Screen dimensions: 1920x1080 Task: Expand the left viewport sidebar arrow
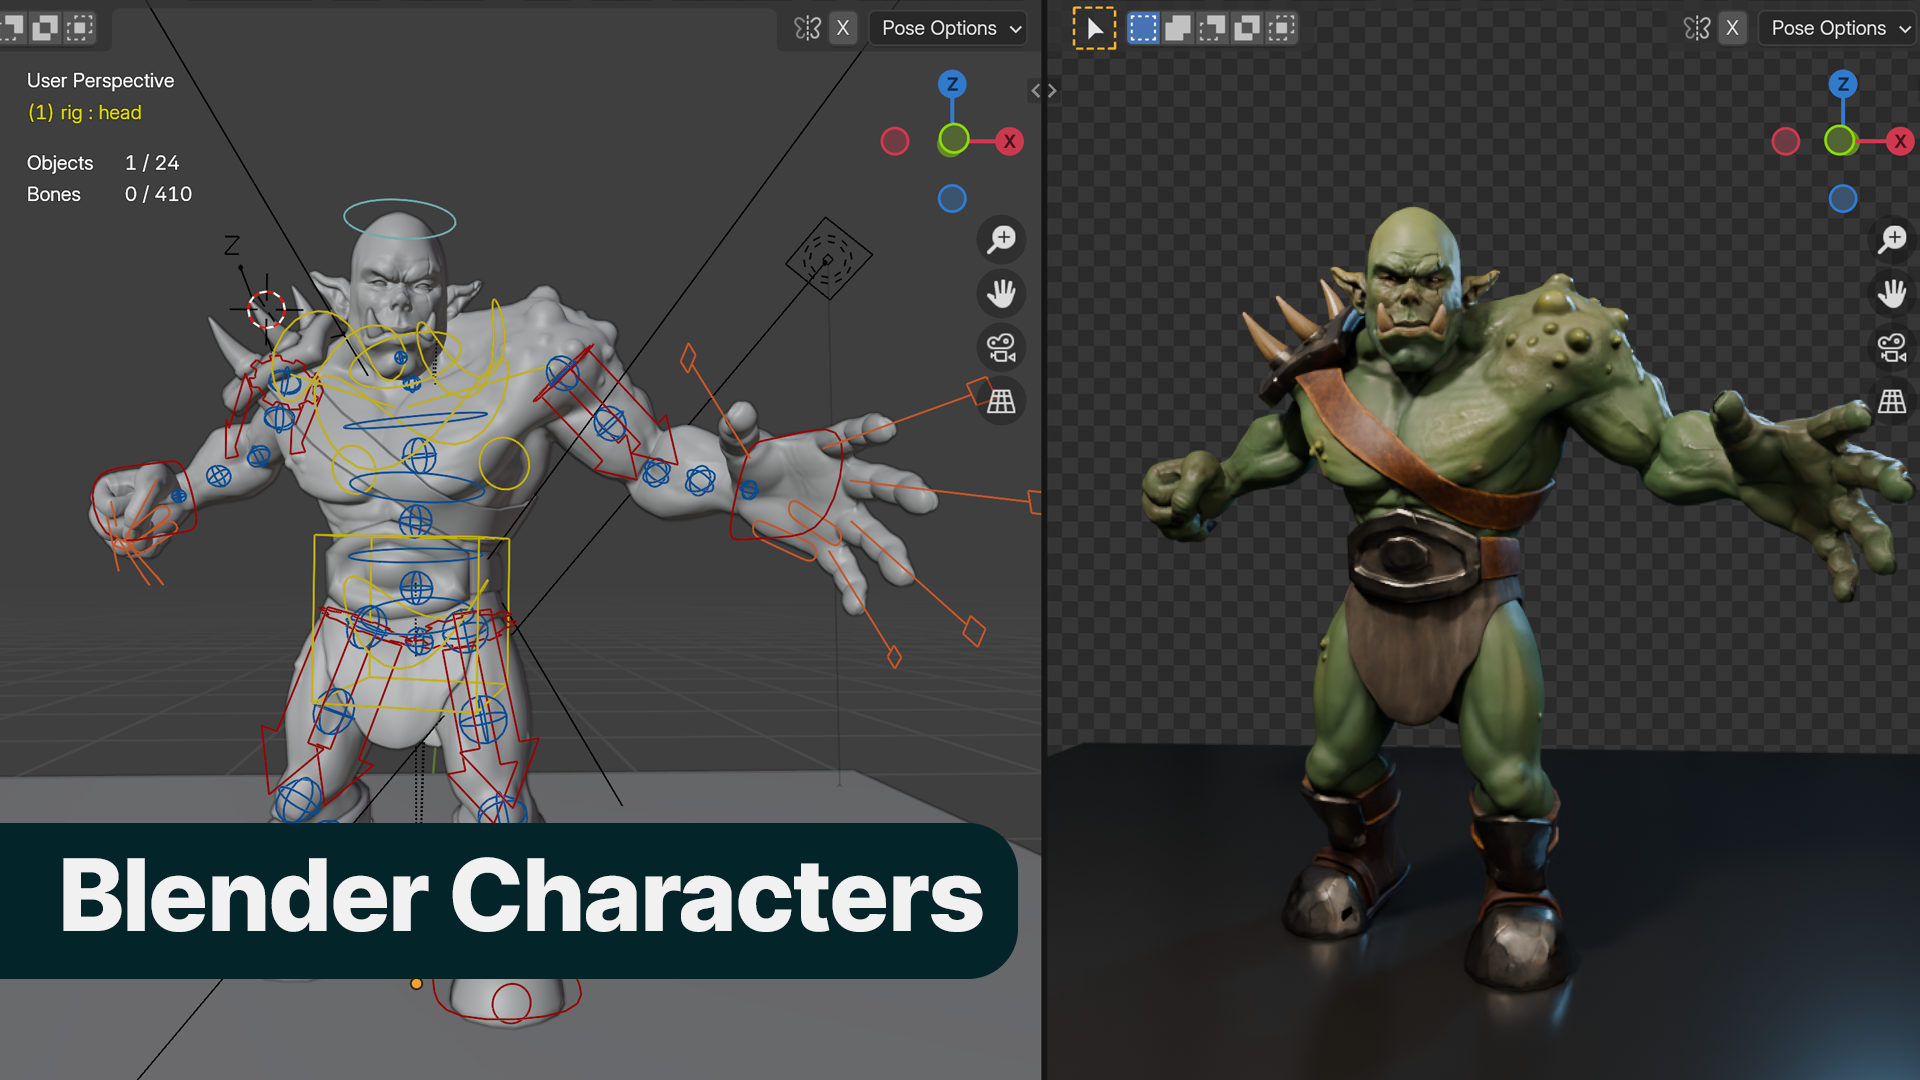point(1036,91)
